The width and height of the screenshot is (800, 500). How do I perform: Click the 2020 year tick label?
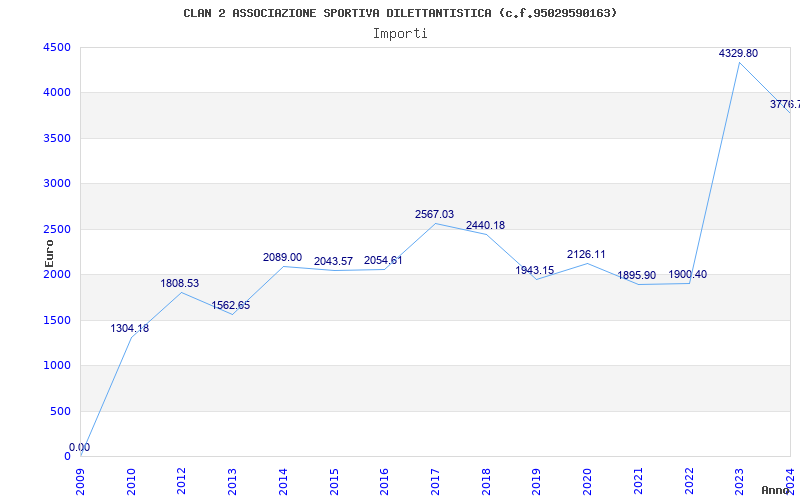[x=587, y=482]
